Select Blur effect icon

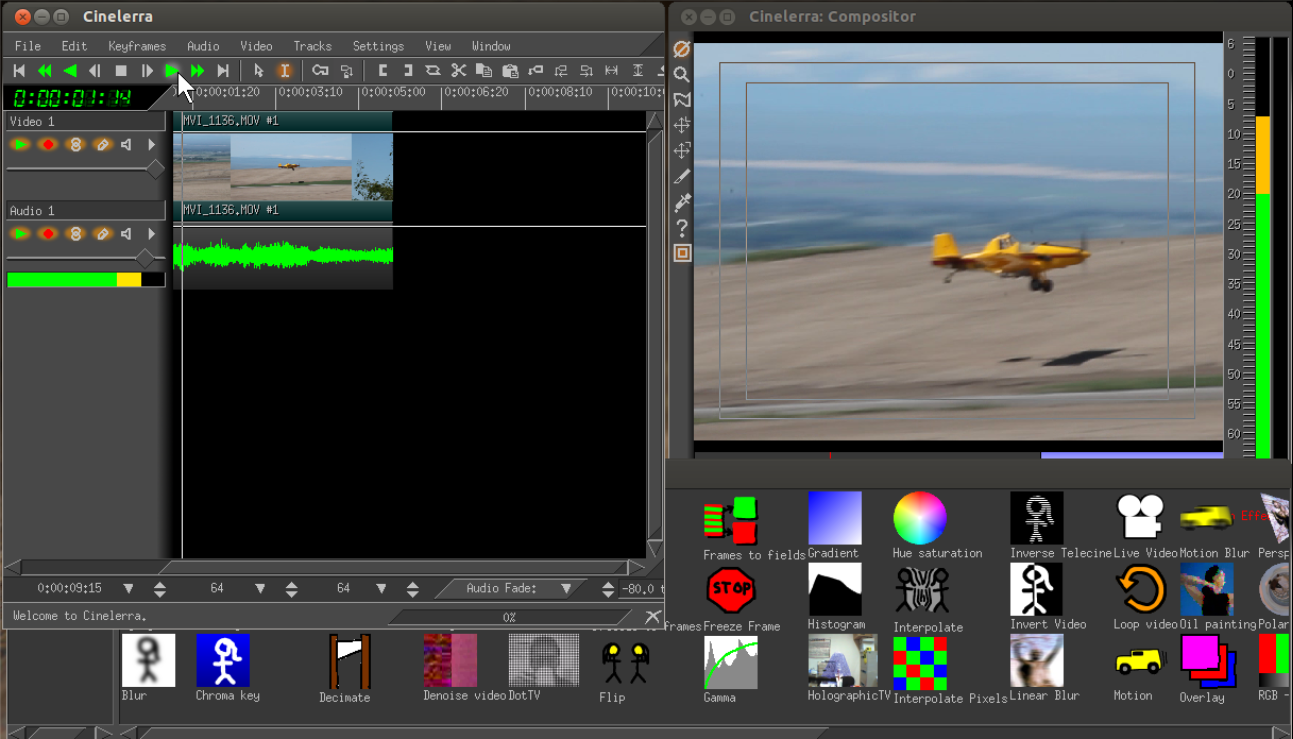(148, 660)
